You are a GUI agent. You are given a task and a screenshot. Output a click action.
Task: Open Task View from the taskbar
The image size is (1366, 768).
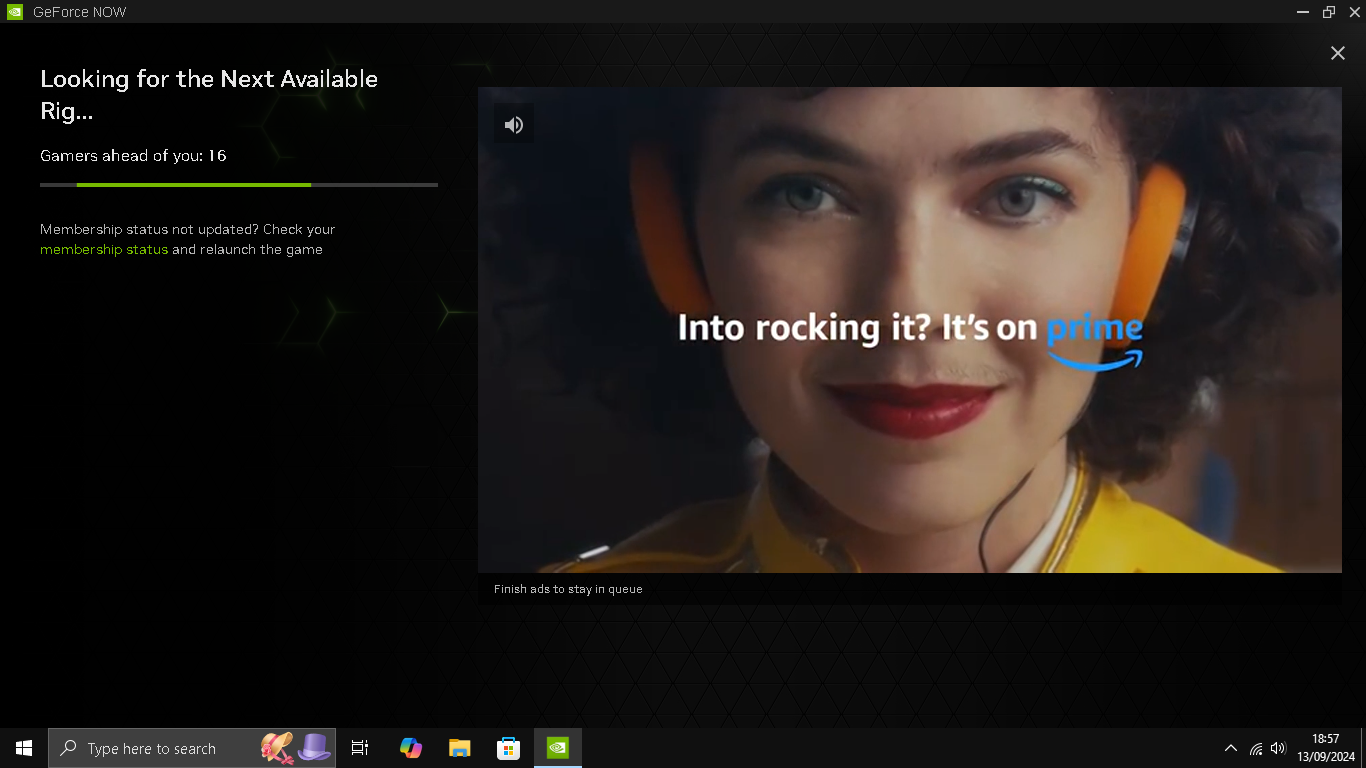[360, 748]
